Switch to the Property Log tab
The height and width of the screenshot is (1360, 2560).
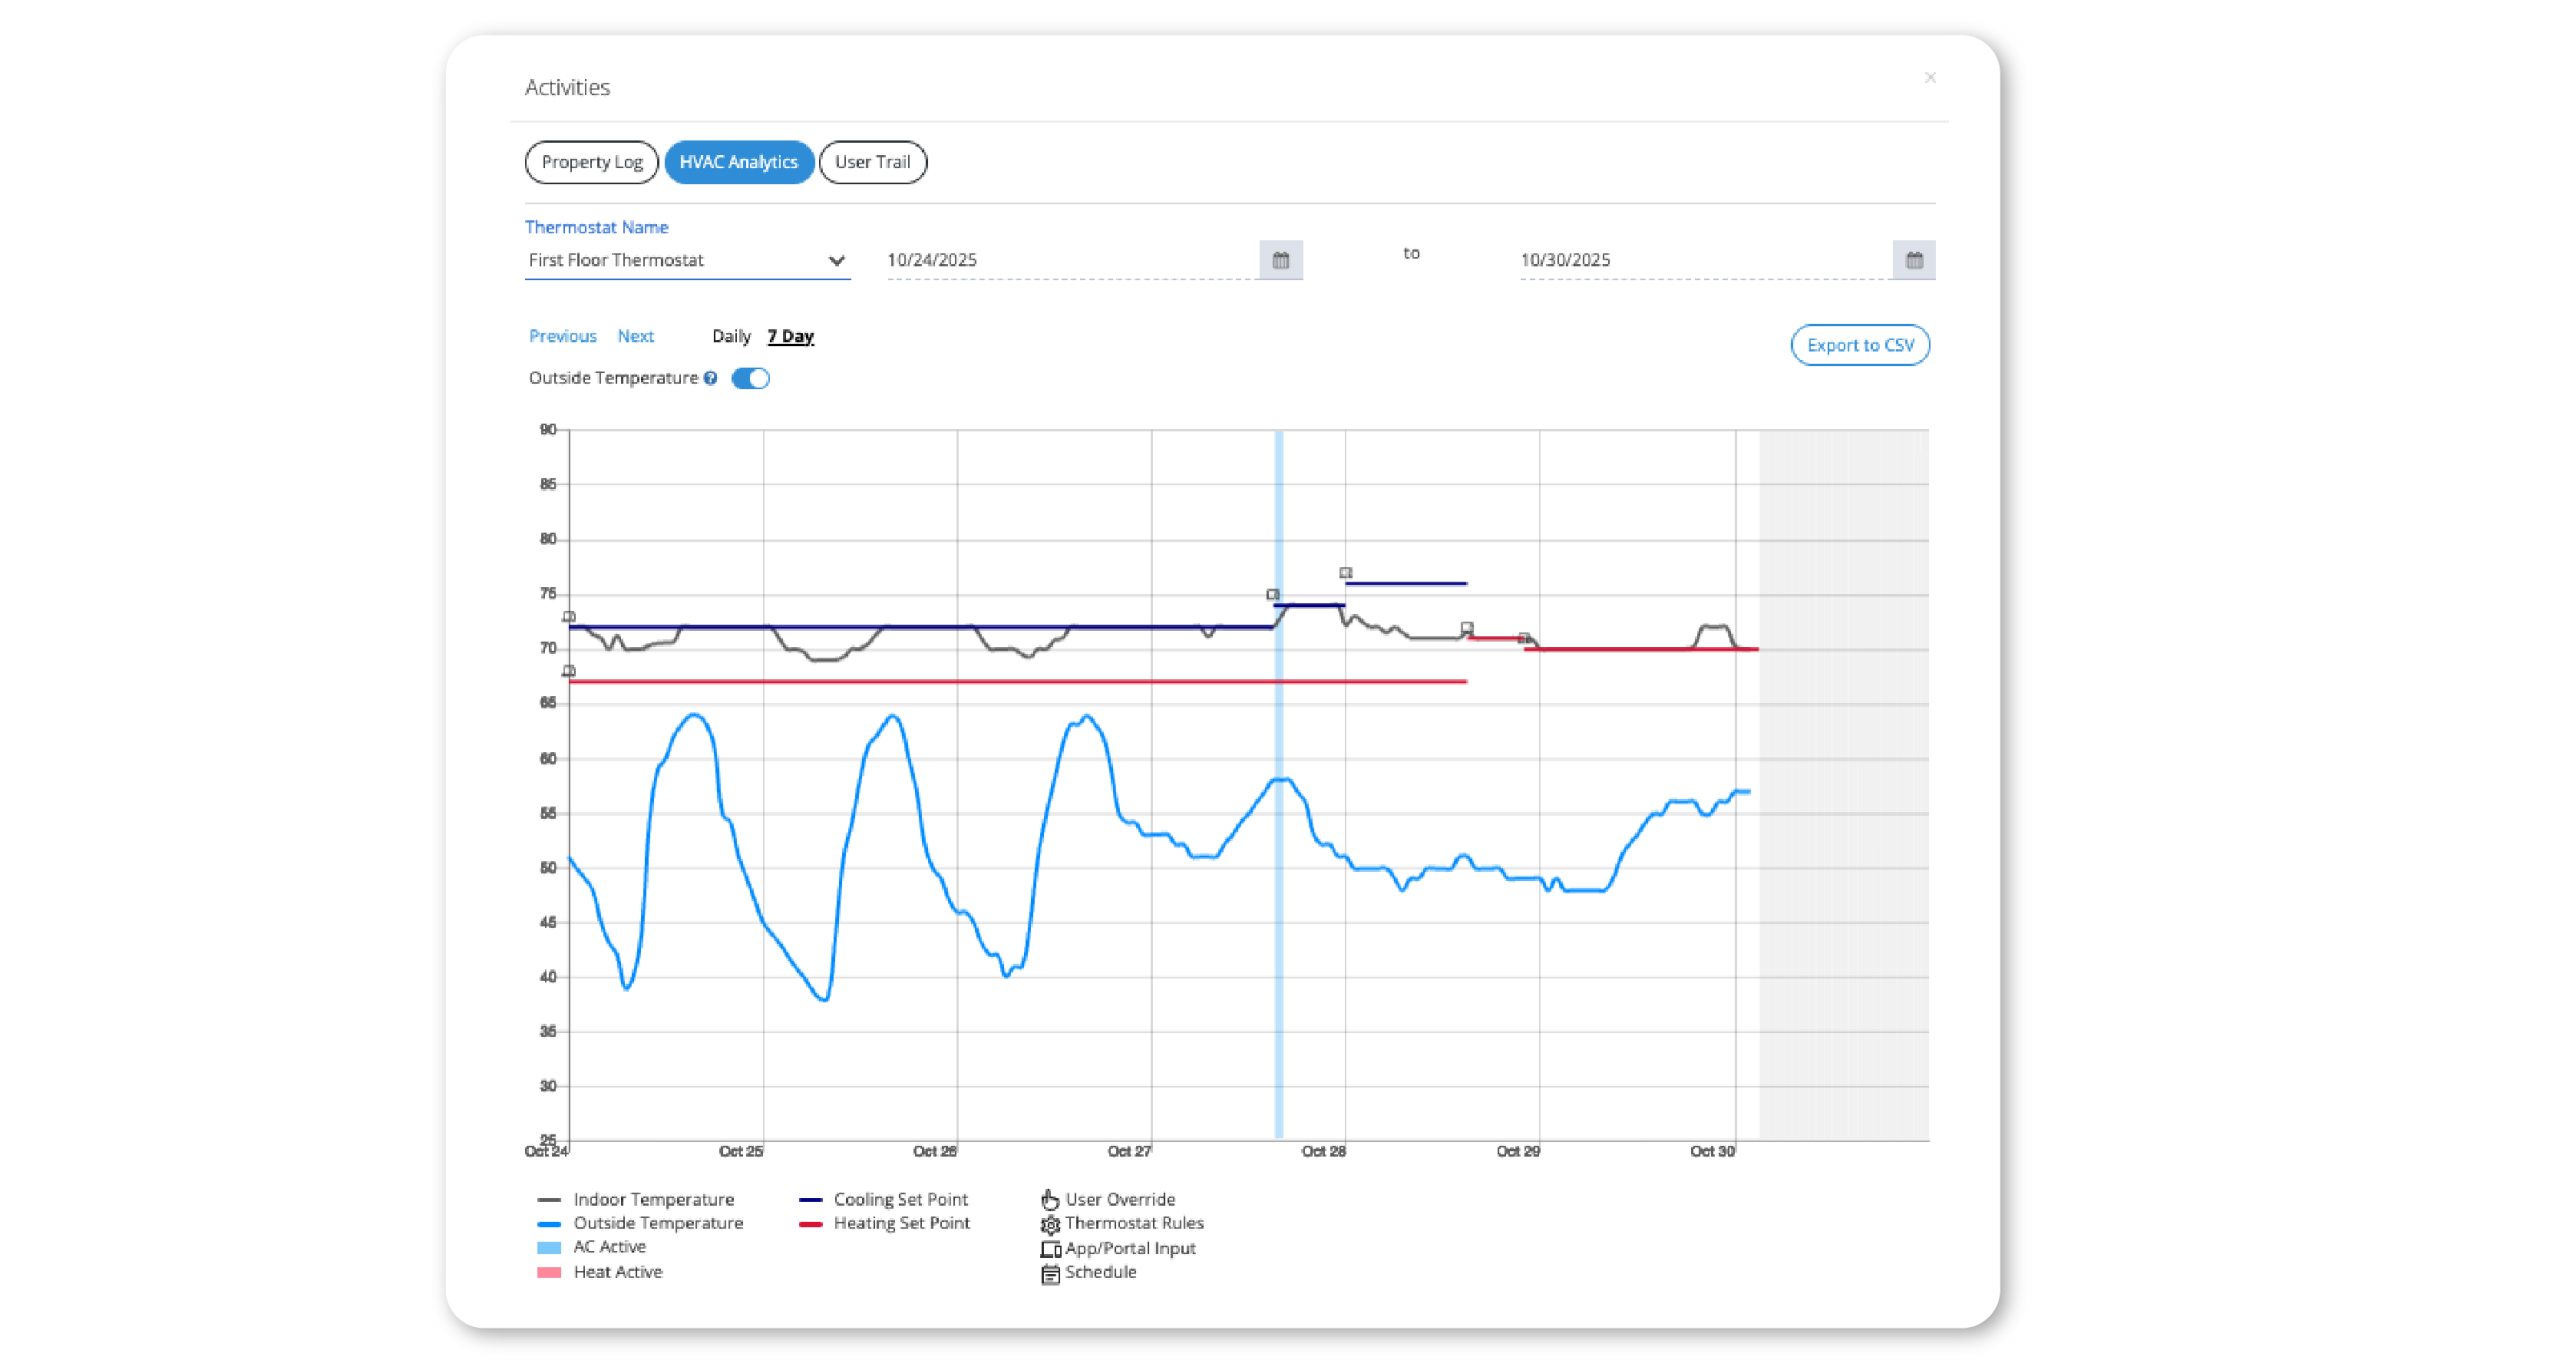(590, 162)
